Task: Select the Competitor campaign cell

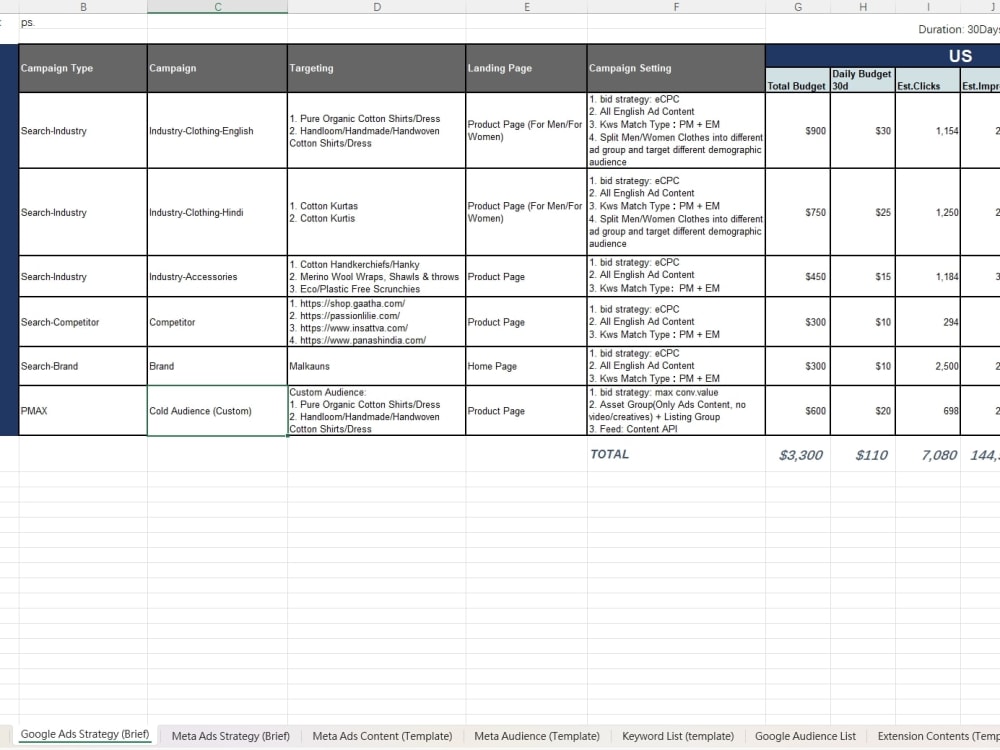Action: coord(217,322)
